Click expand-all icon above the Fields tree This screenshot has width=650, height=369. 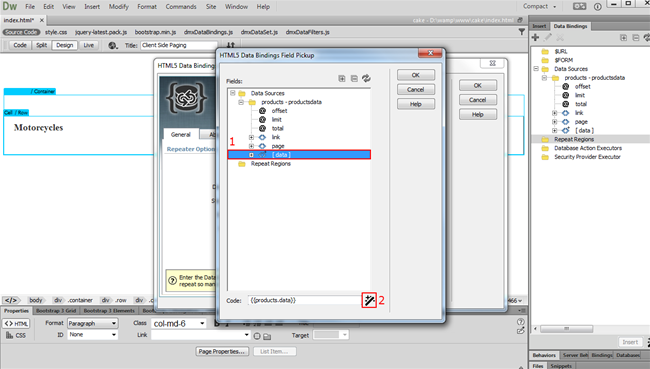(x=342, y=78)
